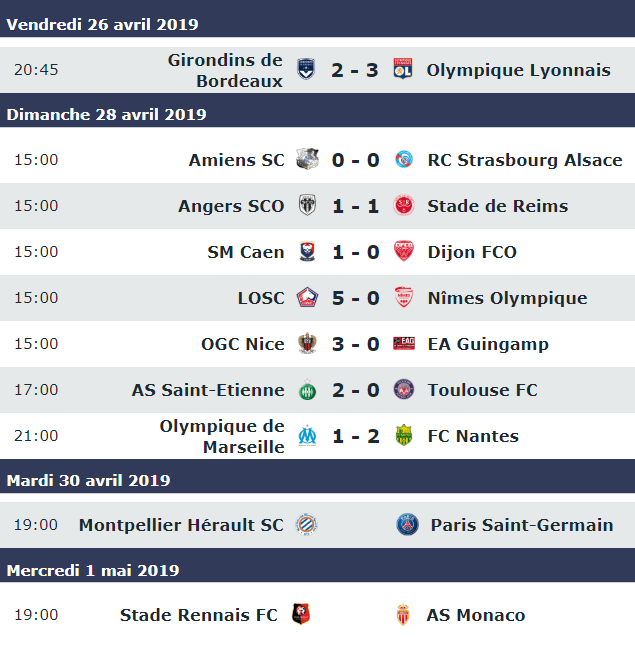Click the Girondins de Bordeaux club crest

(306, 69)
